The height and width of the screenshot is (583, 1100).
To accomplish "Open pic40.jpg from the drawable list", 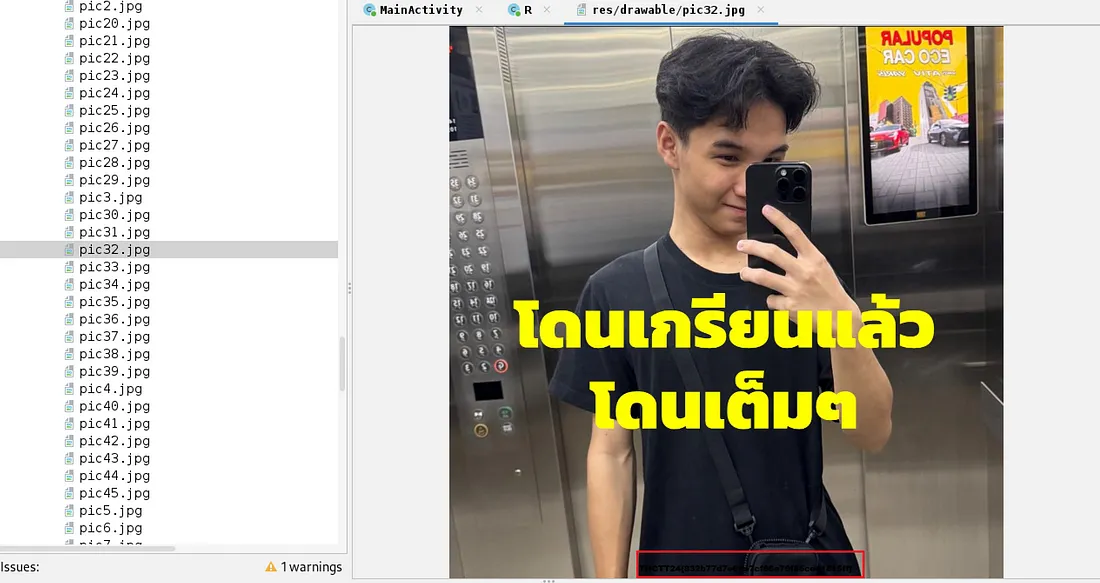I will tap(114, 406).
